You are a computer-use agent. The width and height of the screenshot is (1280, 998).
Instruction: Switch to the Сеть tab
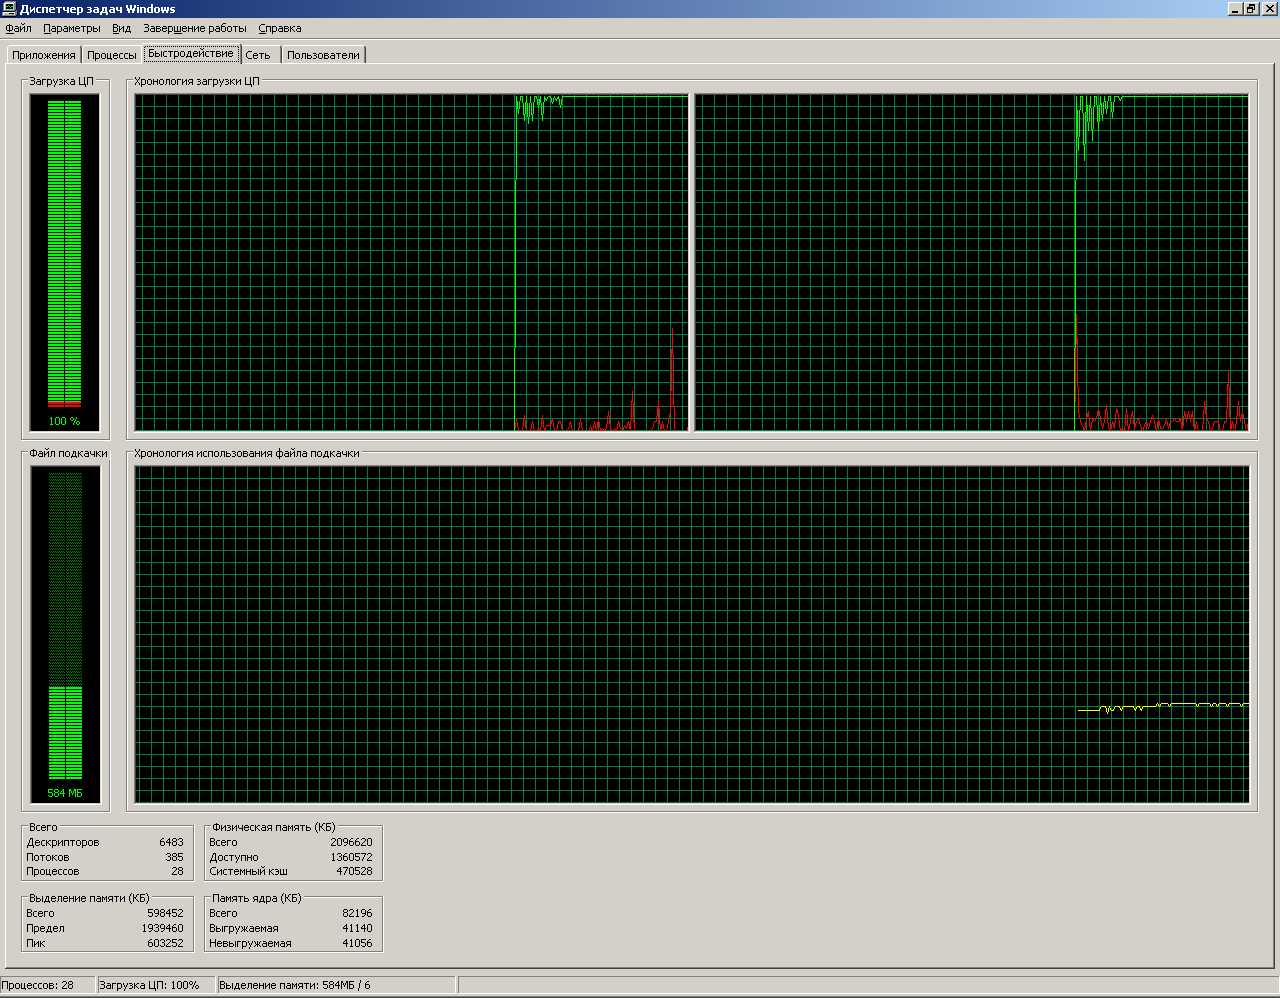[258, 55]
